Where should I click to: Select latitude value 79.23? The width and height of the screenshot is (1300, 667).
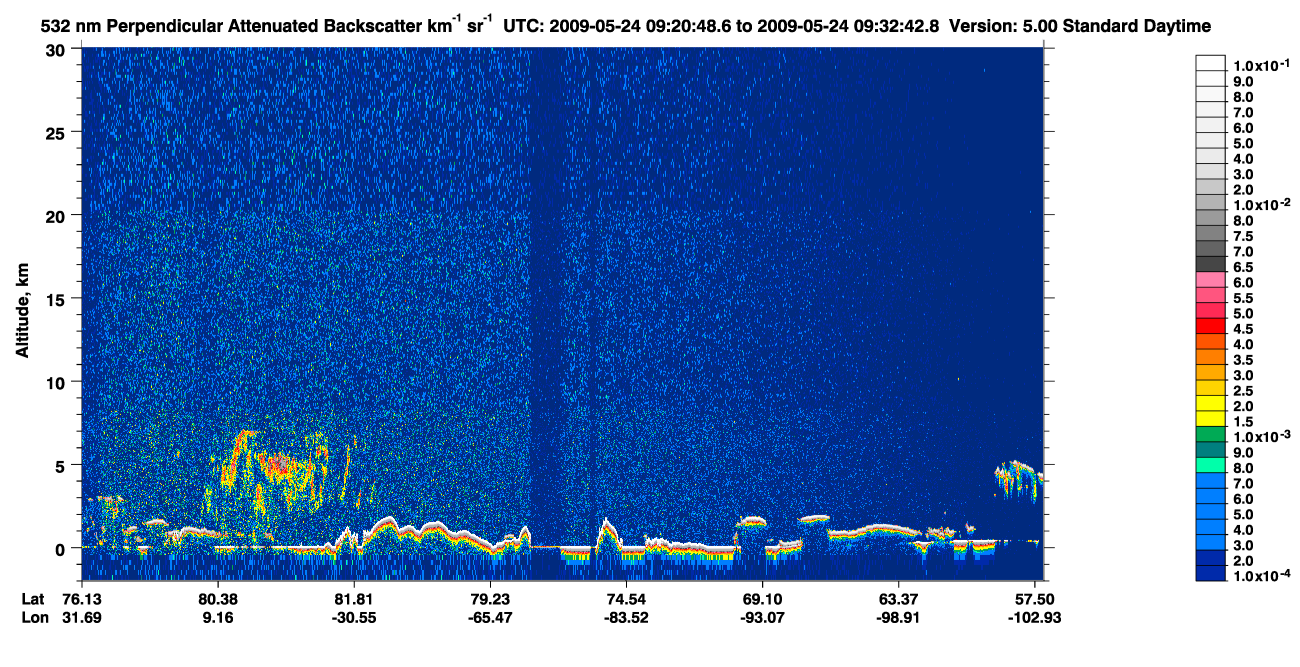pyautogui.click(x=490, y=599)
